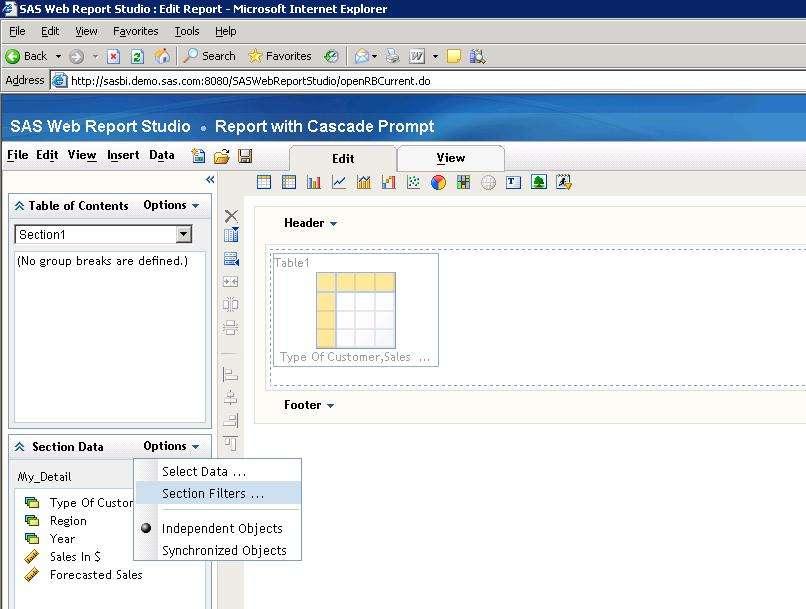This screenshot has height=609, width=806.
Task: Insert a crosstabulation table icon
Action: pos(289,182)
